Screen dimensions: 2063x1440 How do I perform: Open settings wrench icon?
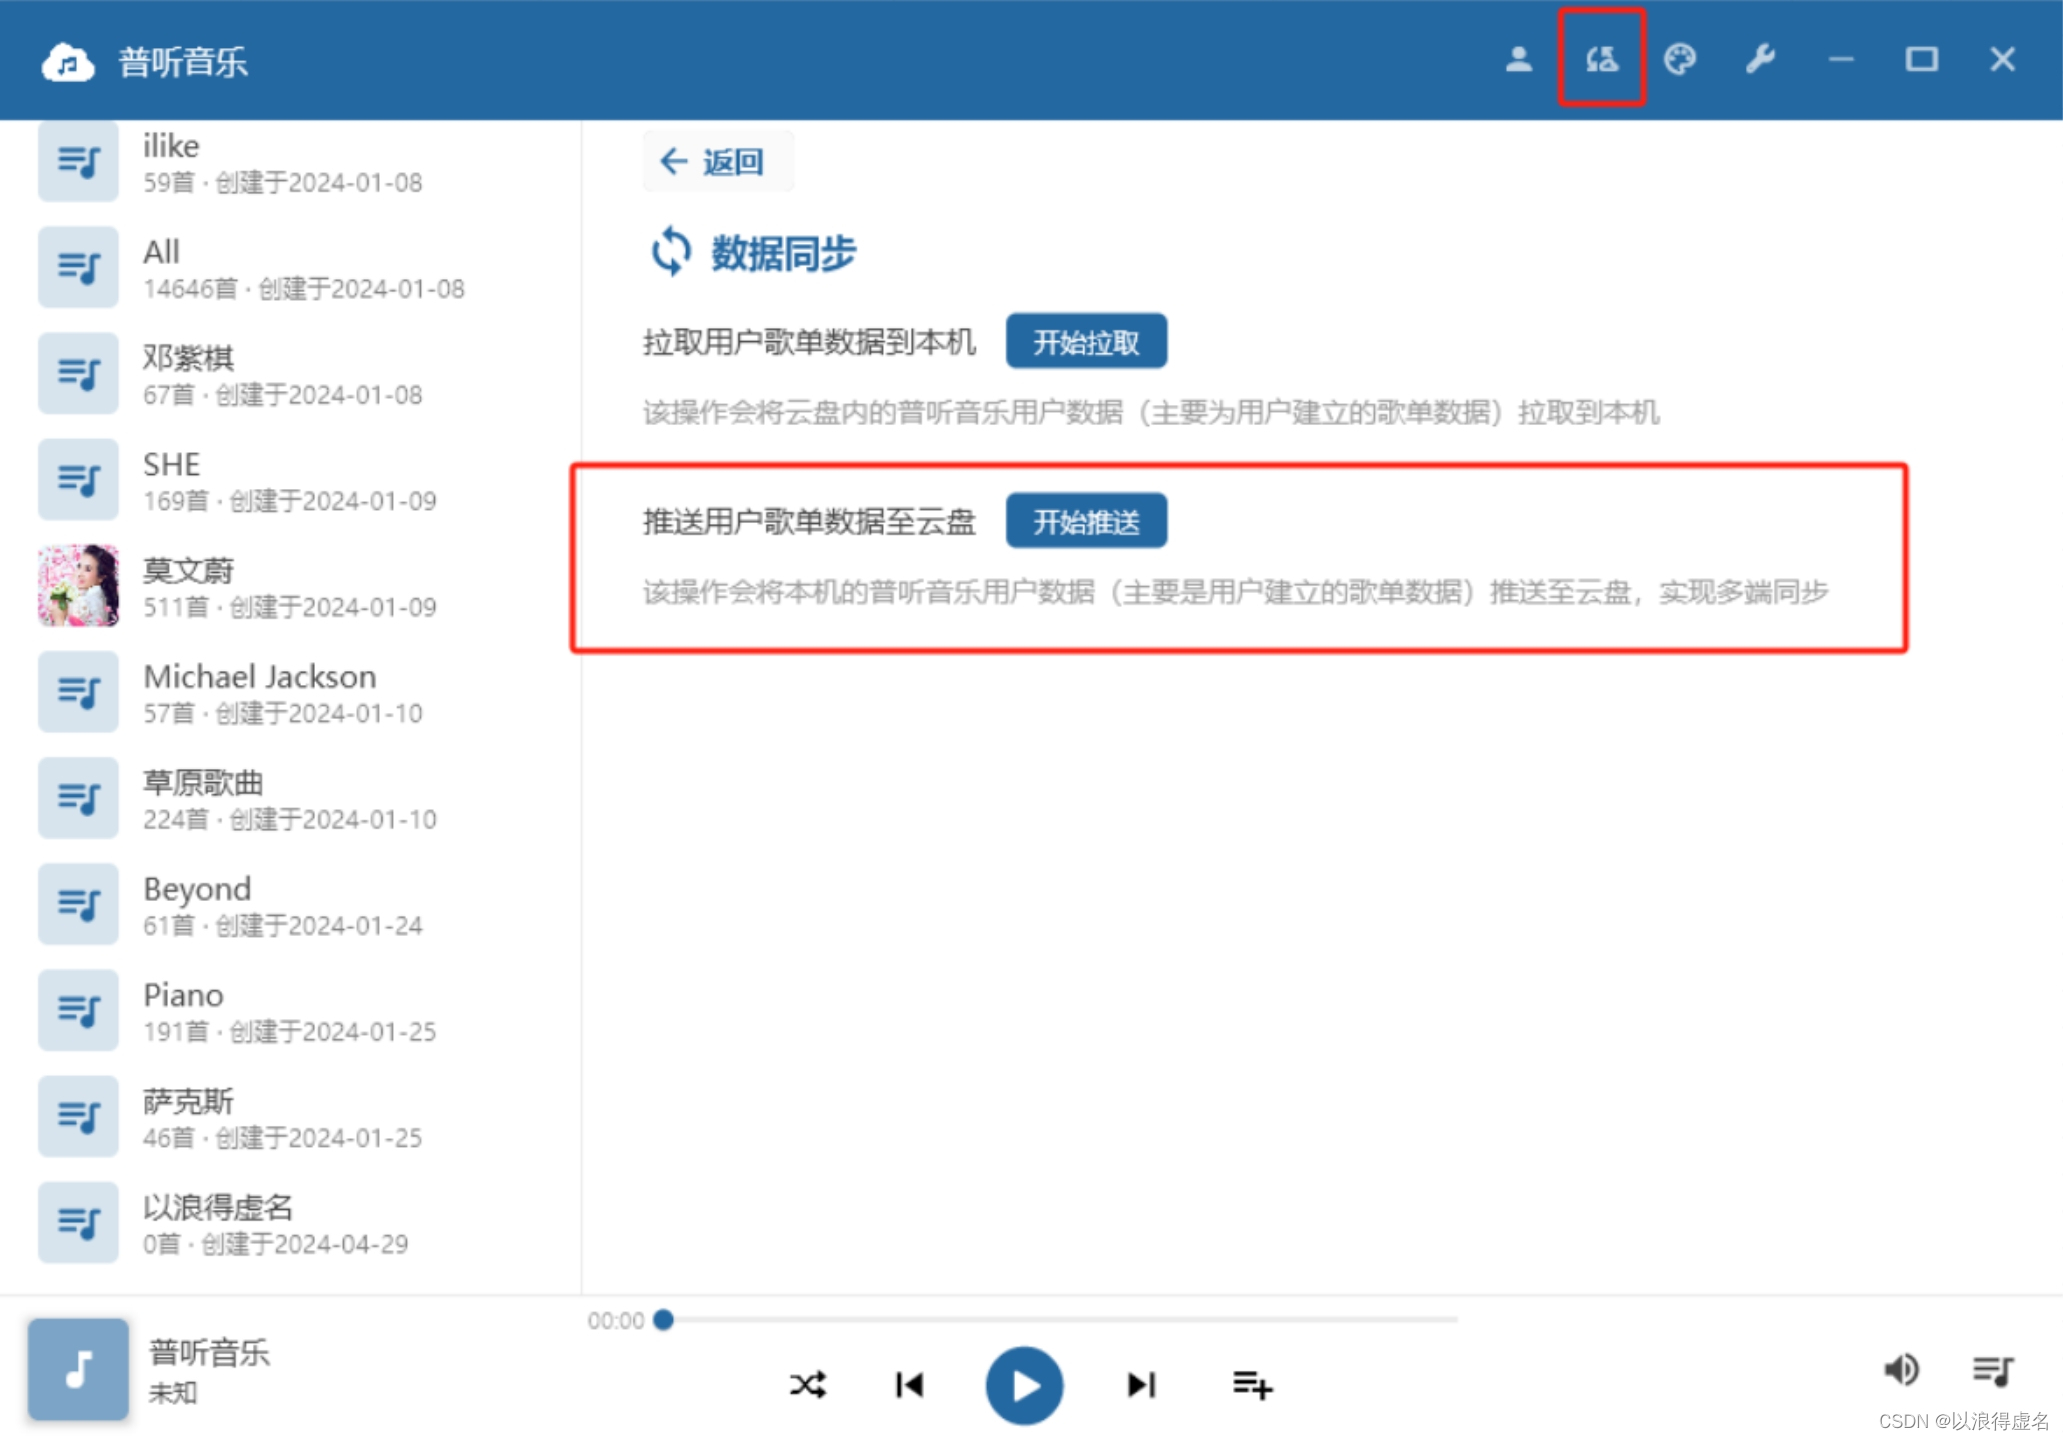click(1760, 60)
